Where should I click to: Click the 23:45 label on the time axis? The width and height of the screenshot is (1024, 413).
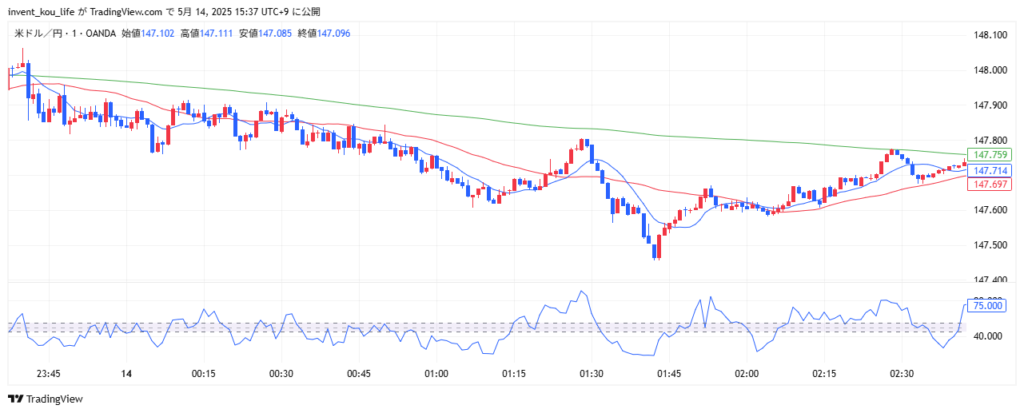pos(48,373)
